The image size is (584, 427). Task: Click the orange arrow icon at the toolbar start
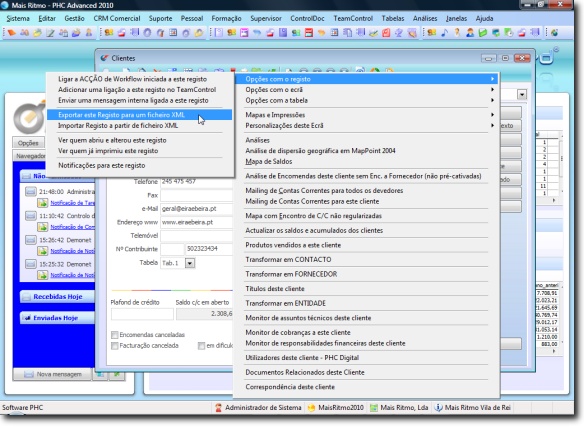coord(12,33)
